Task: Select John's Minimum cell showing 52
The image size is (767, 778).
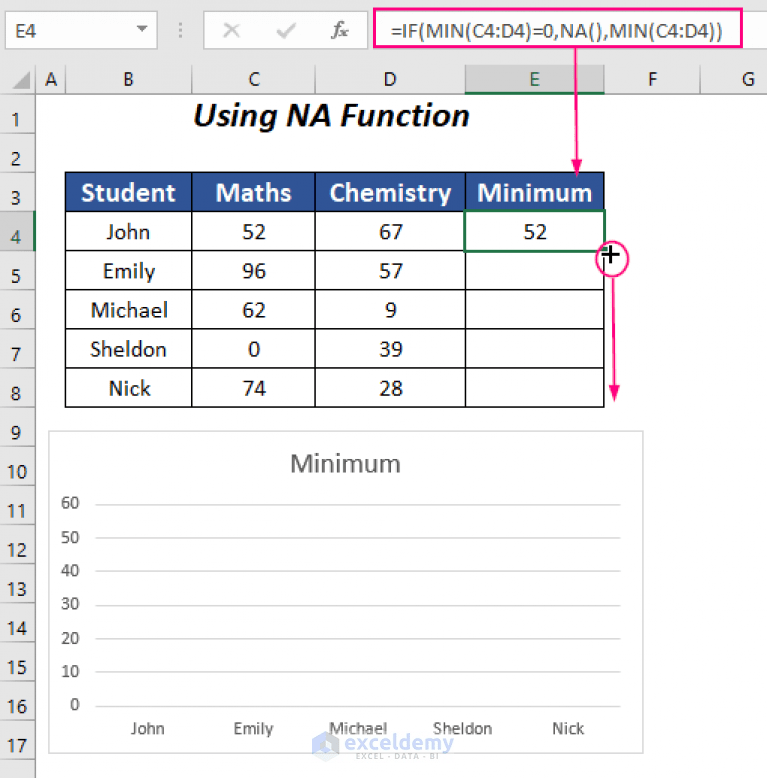Action: (x=534, y=232)
